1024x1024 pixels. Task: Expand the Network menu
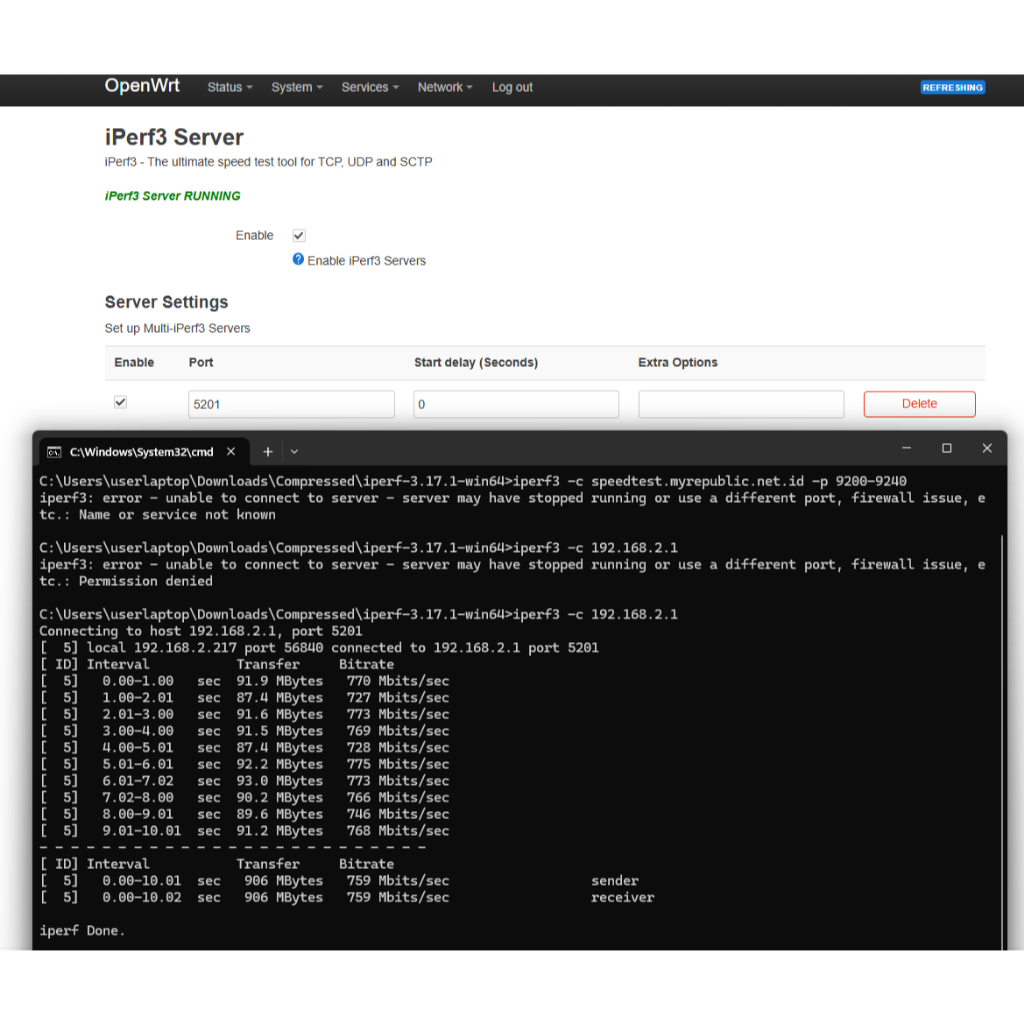[444, 88]
